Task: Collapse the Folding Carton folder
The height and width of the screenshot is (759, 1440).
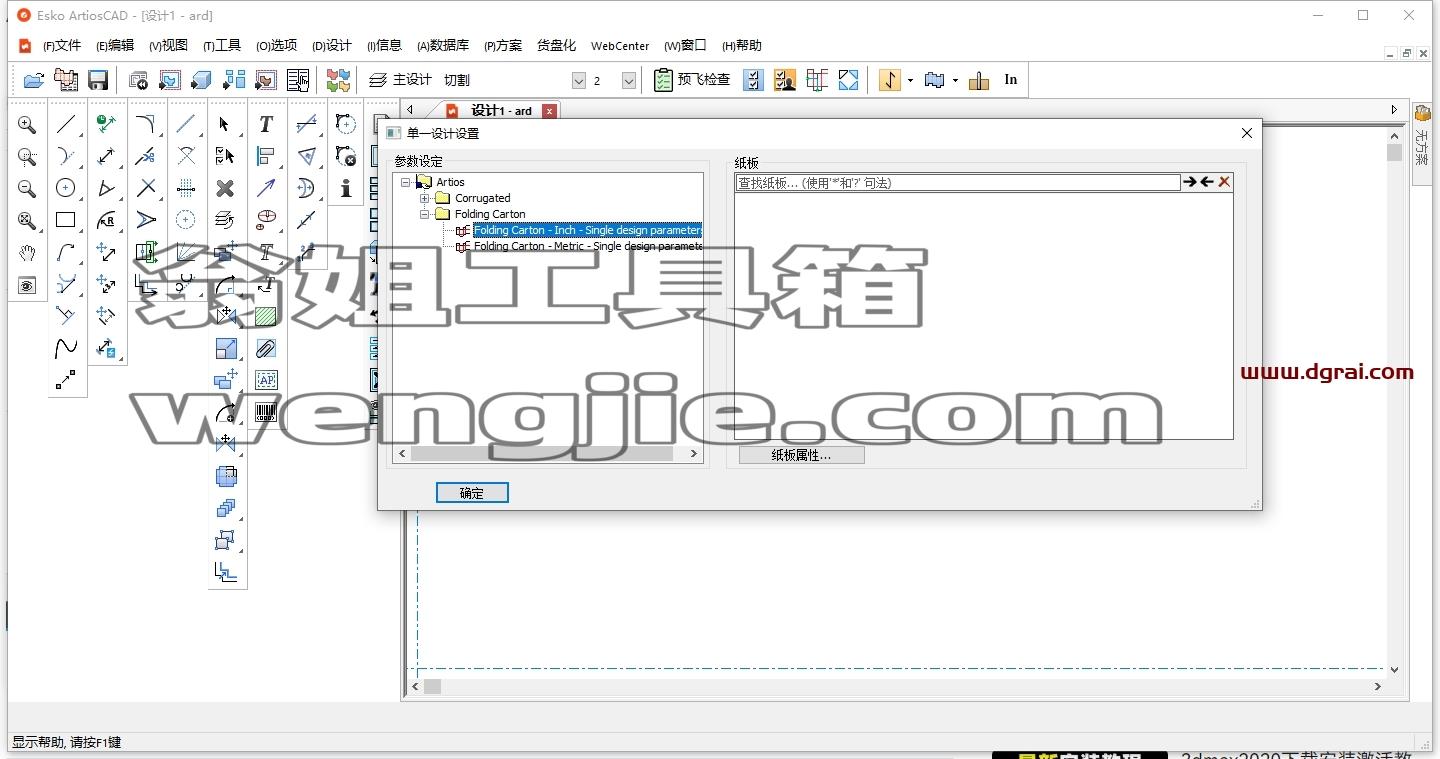Action: click(x=425, y=214)
